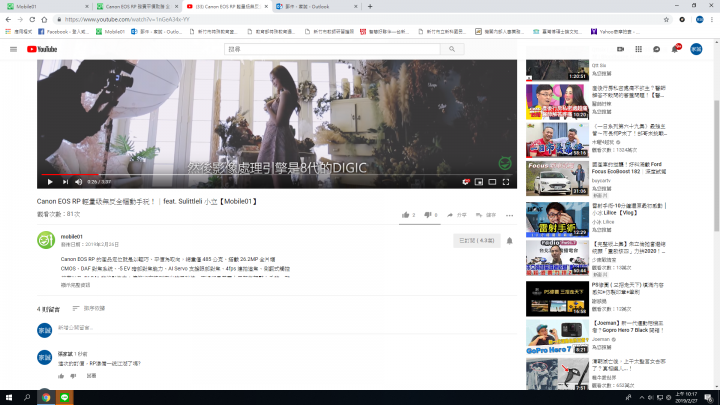Toggle the channel notification bell
Screen dimensions: 720x405
pos(509,241)
